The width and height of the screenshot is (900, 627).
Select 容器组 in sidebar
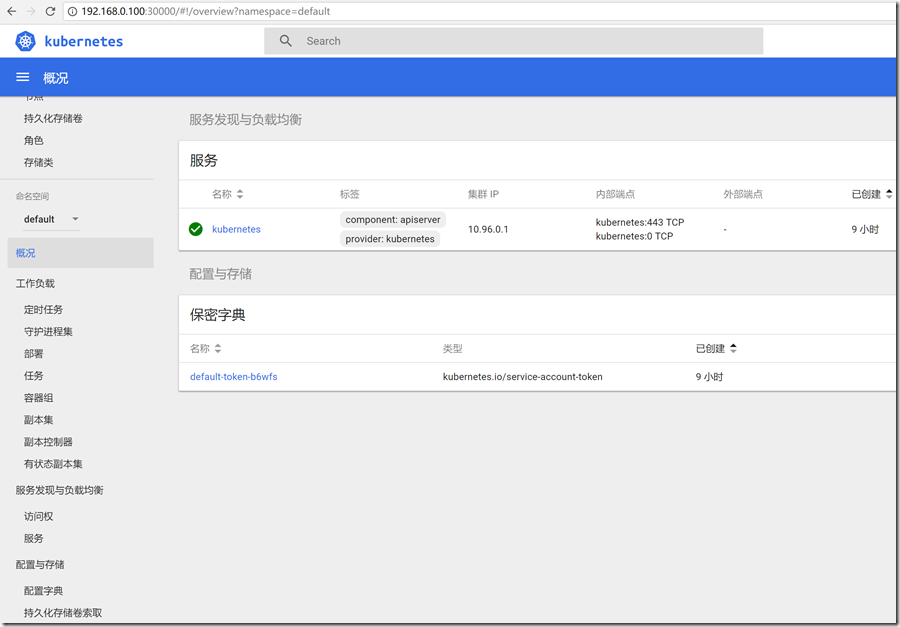pyautogui.click(x=38, y=398)
